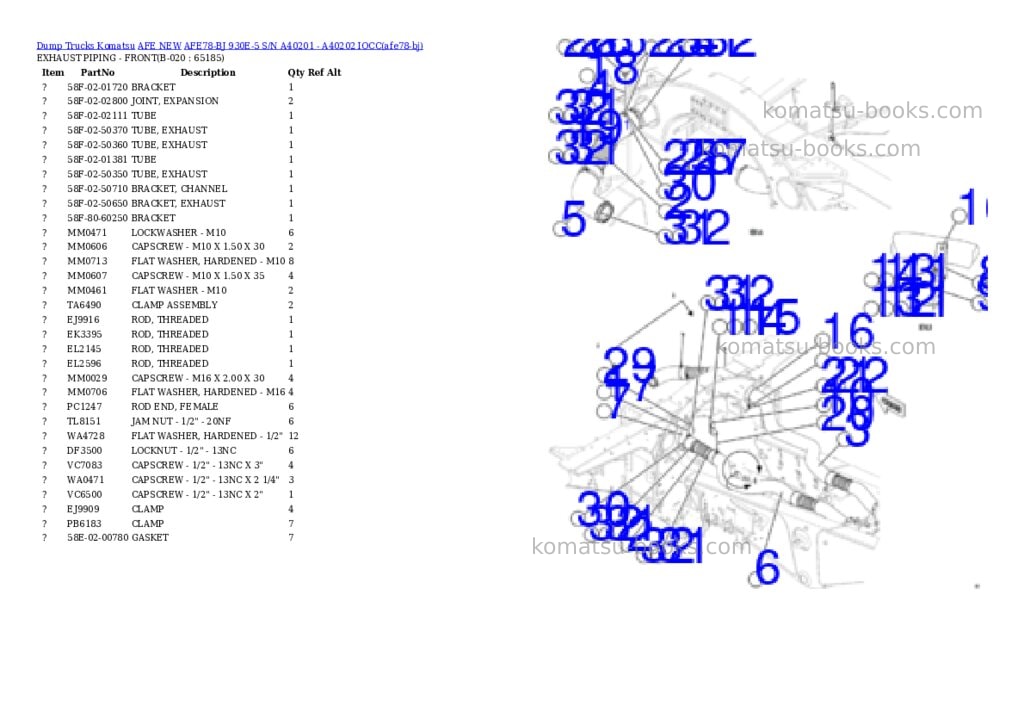
Task: Select part number EJ9916
Action: click(84, 320)
